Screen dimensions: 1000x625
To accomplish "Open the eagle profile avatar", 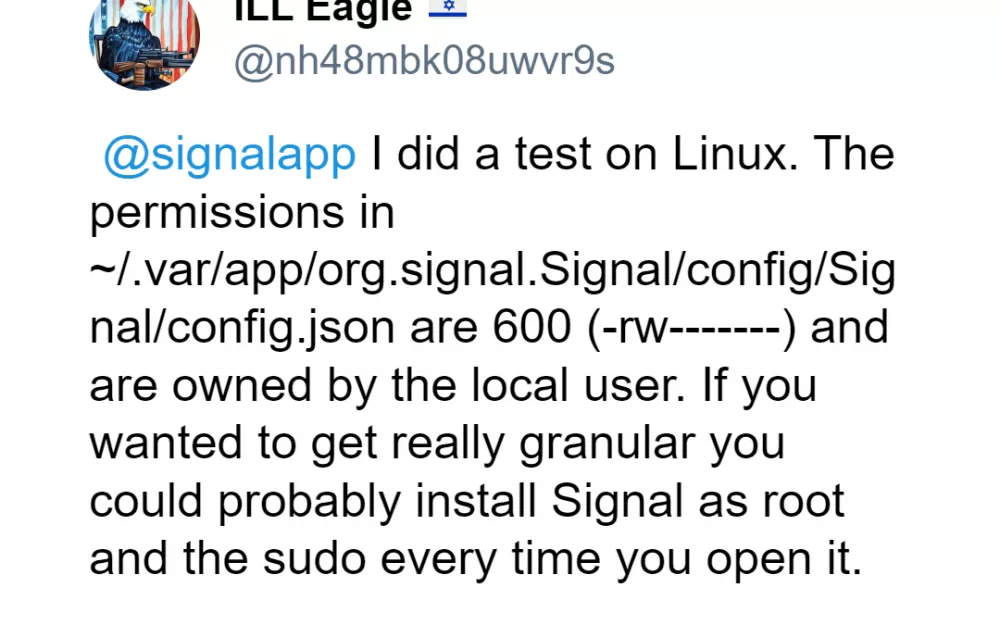I will [144, 44].
